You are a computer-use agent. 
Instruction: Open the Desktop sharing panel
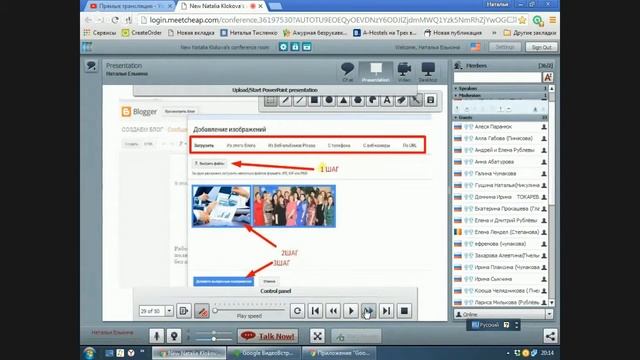(x=428, y=72)
